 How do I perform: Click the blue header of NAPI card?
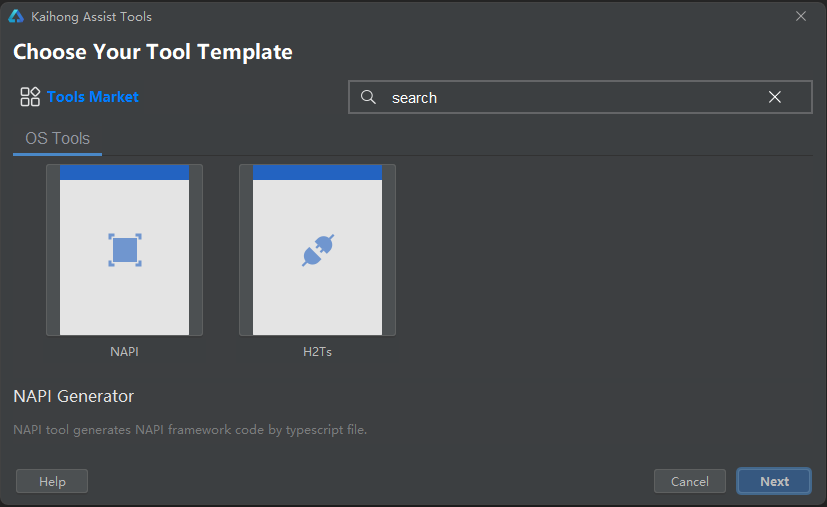tap(124, 173)
